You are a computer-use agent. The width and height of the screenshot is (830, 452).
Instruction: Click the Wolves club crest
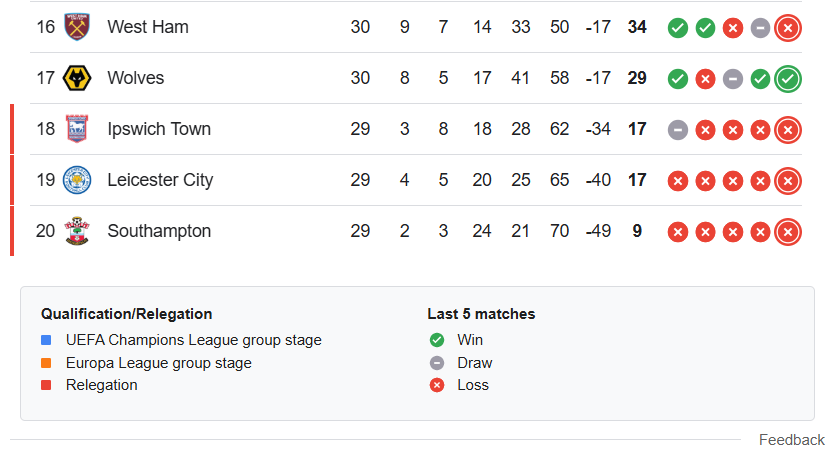(x=77, y=78)
